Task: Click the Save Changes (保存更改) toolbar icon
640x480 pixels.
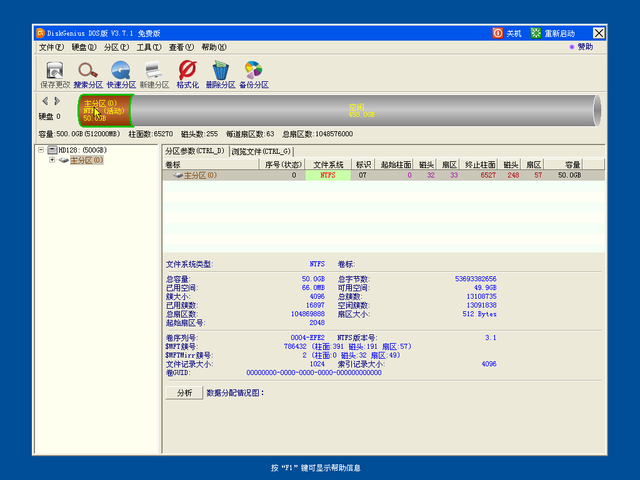Action: tap(55, 75)
